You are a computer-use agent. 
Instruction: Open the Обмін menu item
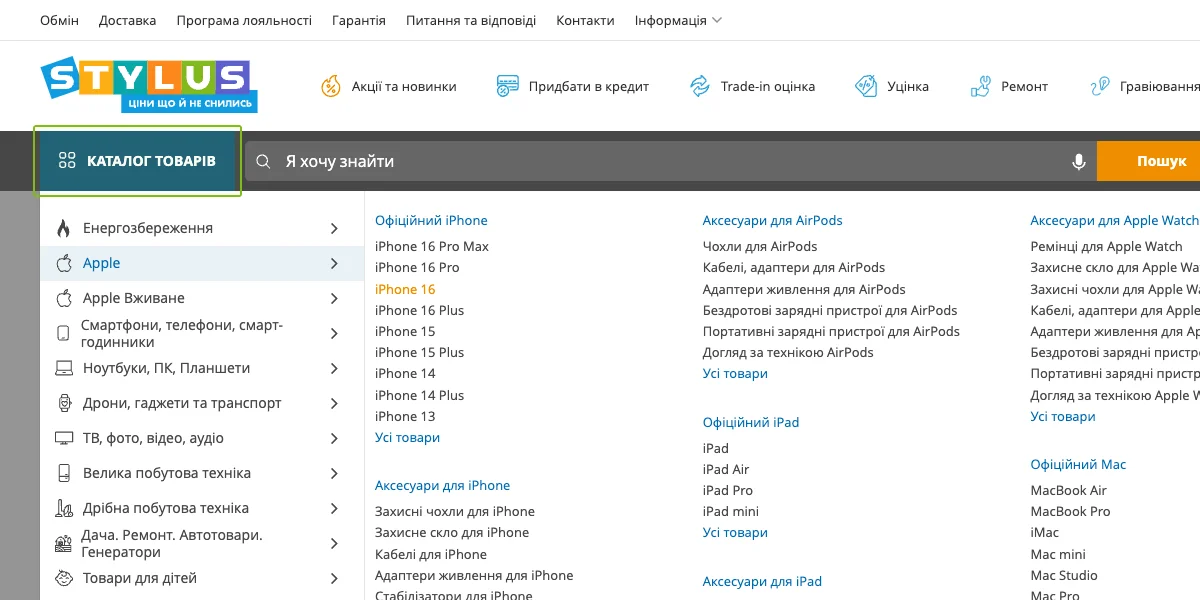tap(59, 20)
